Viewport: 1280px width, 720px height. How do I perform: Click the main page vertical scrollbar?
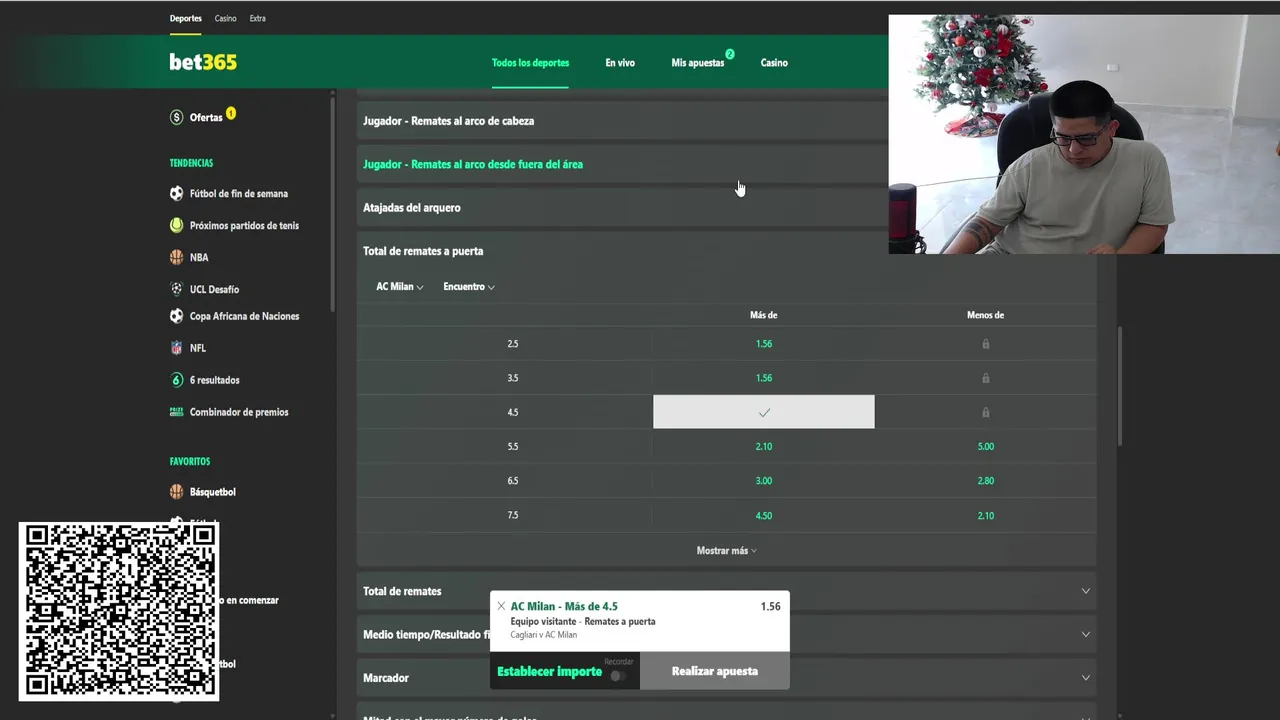coord(1120,386)
